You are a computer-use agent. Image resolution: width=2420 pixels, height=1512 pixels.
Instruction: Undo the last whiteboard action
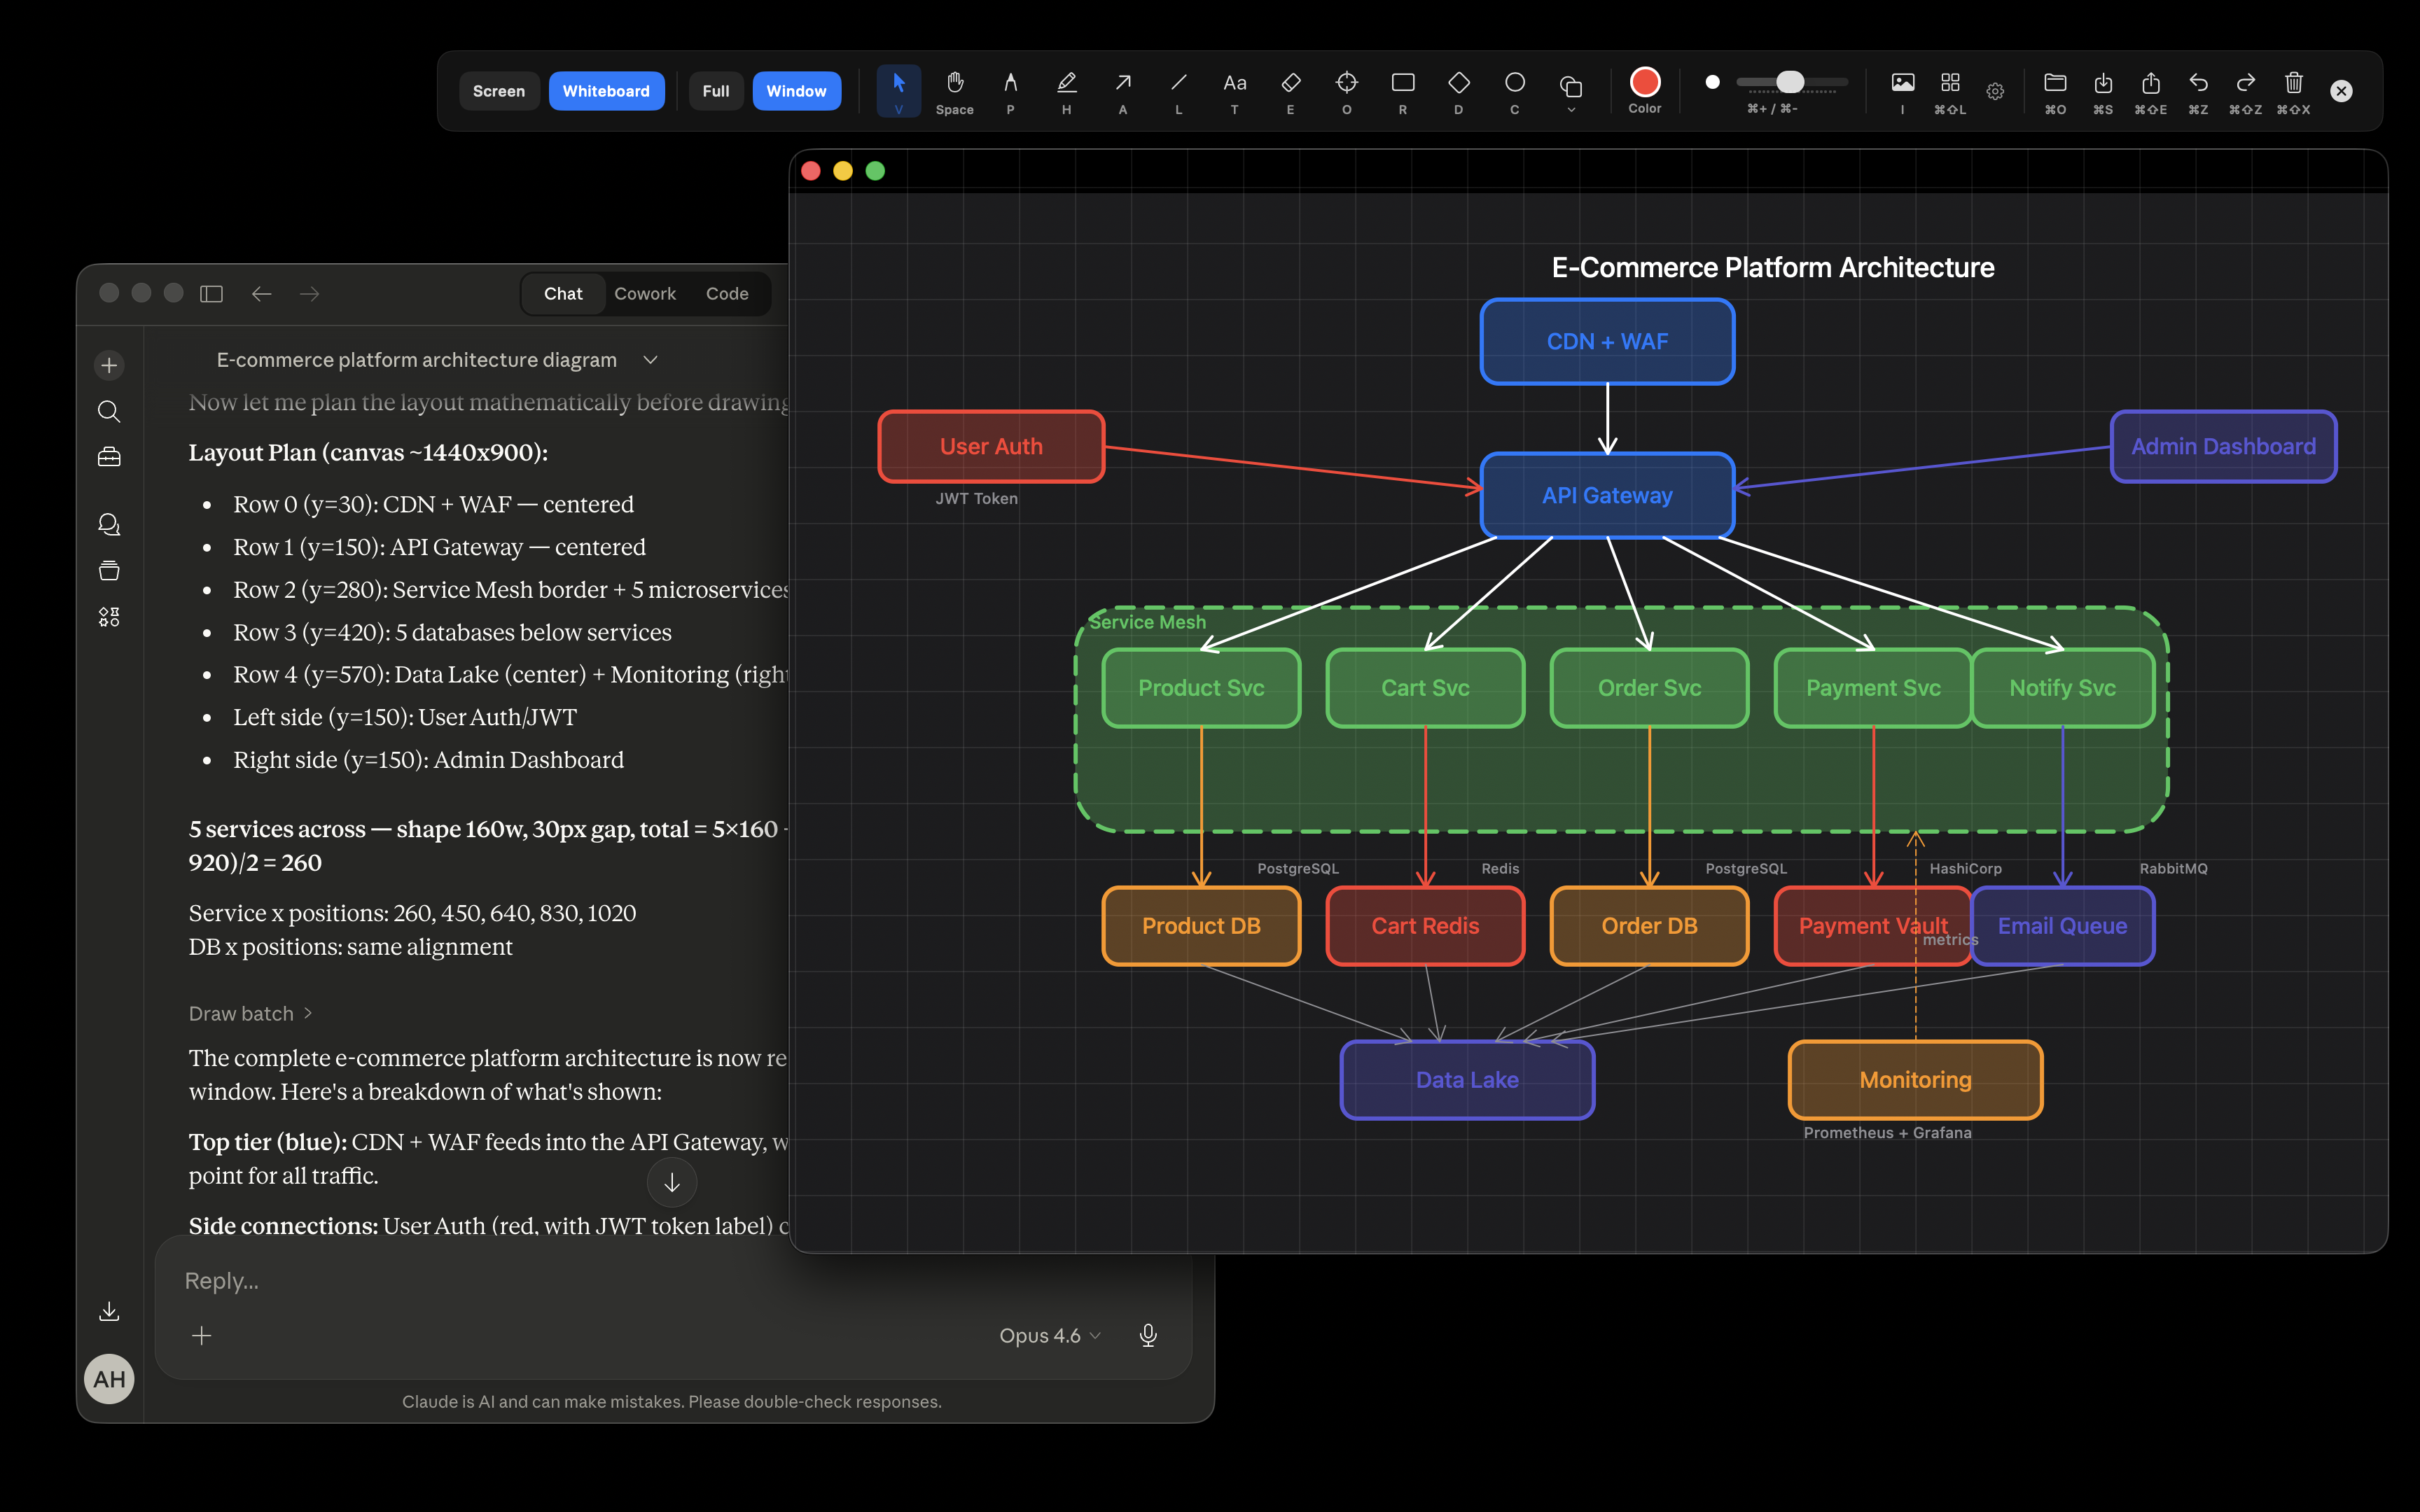click(2199, 85)
